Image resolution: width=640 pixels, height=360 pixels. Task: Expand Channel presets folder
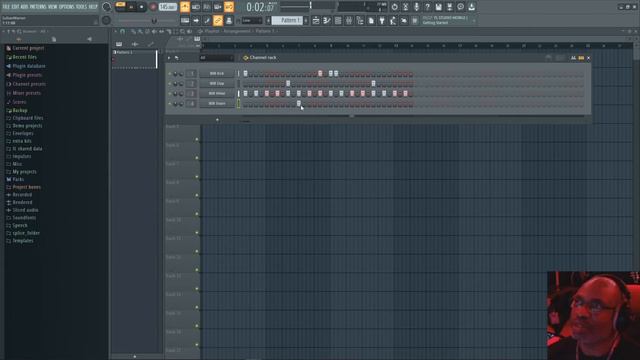pos(29,84)
